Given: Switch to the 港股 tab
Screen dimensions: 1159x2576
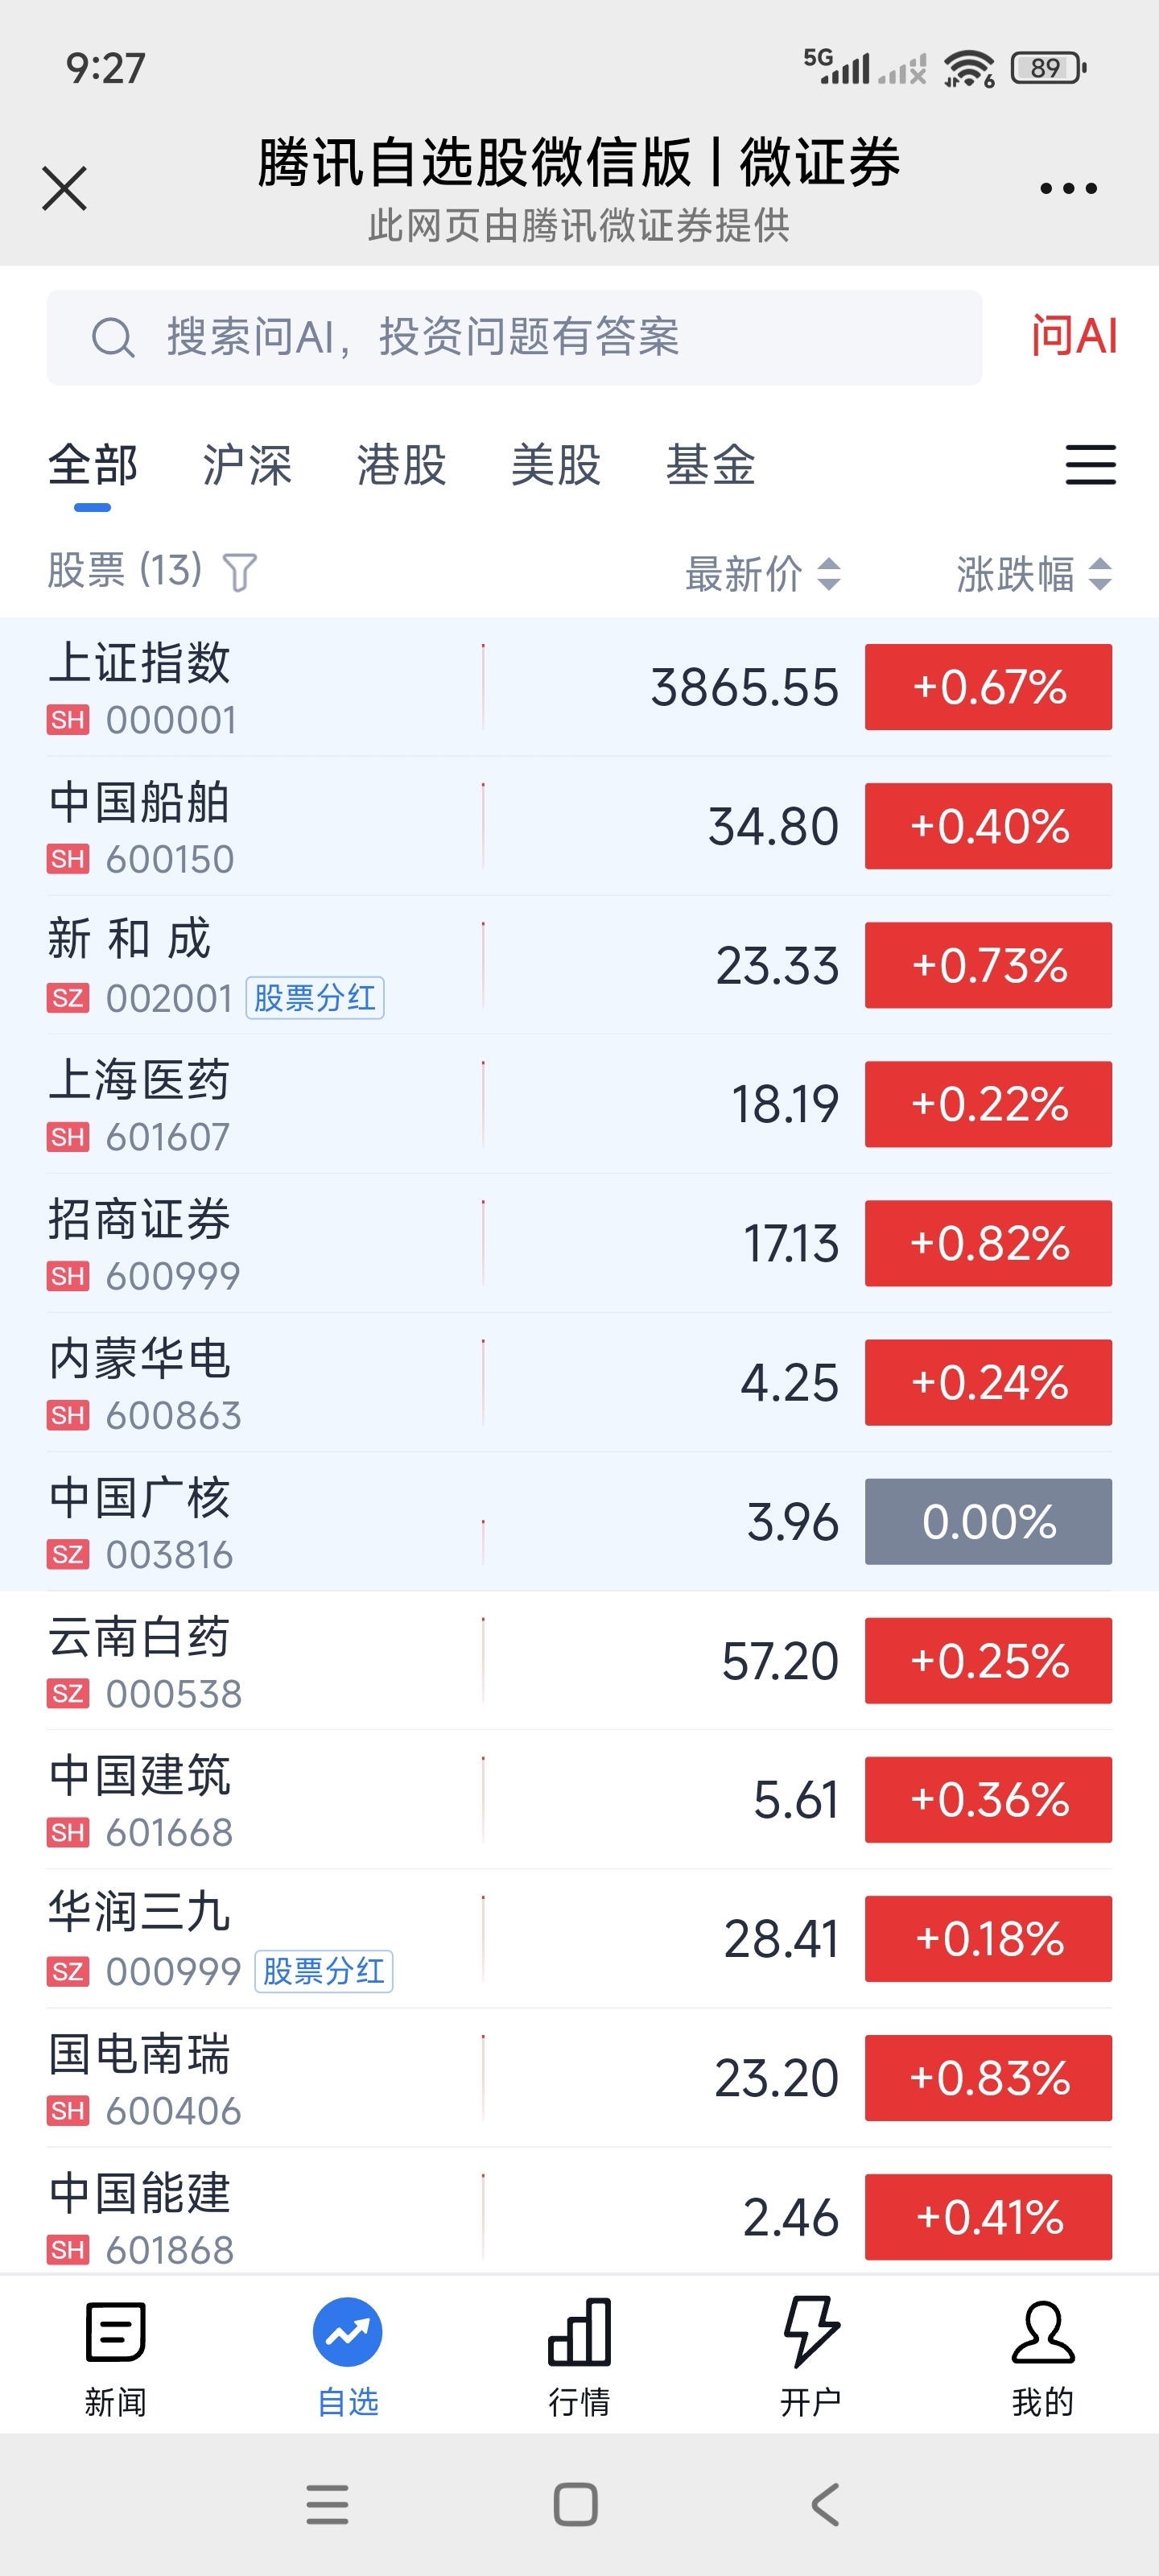Looking at the screenshot, I should tap(401, 465).
